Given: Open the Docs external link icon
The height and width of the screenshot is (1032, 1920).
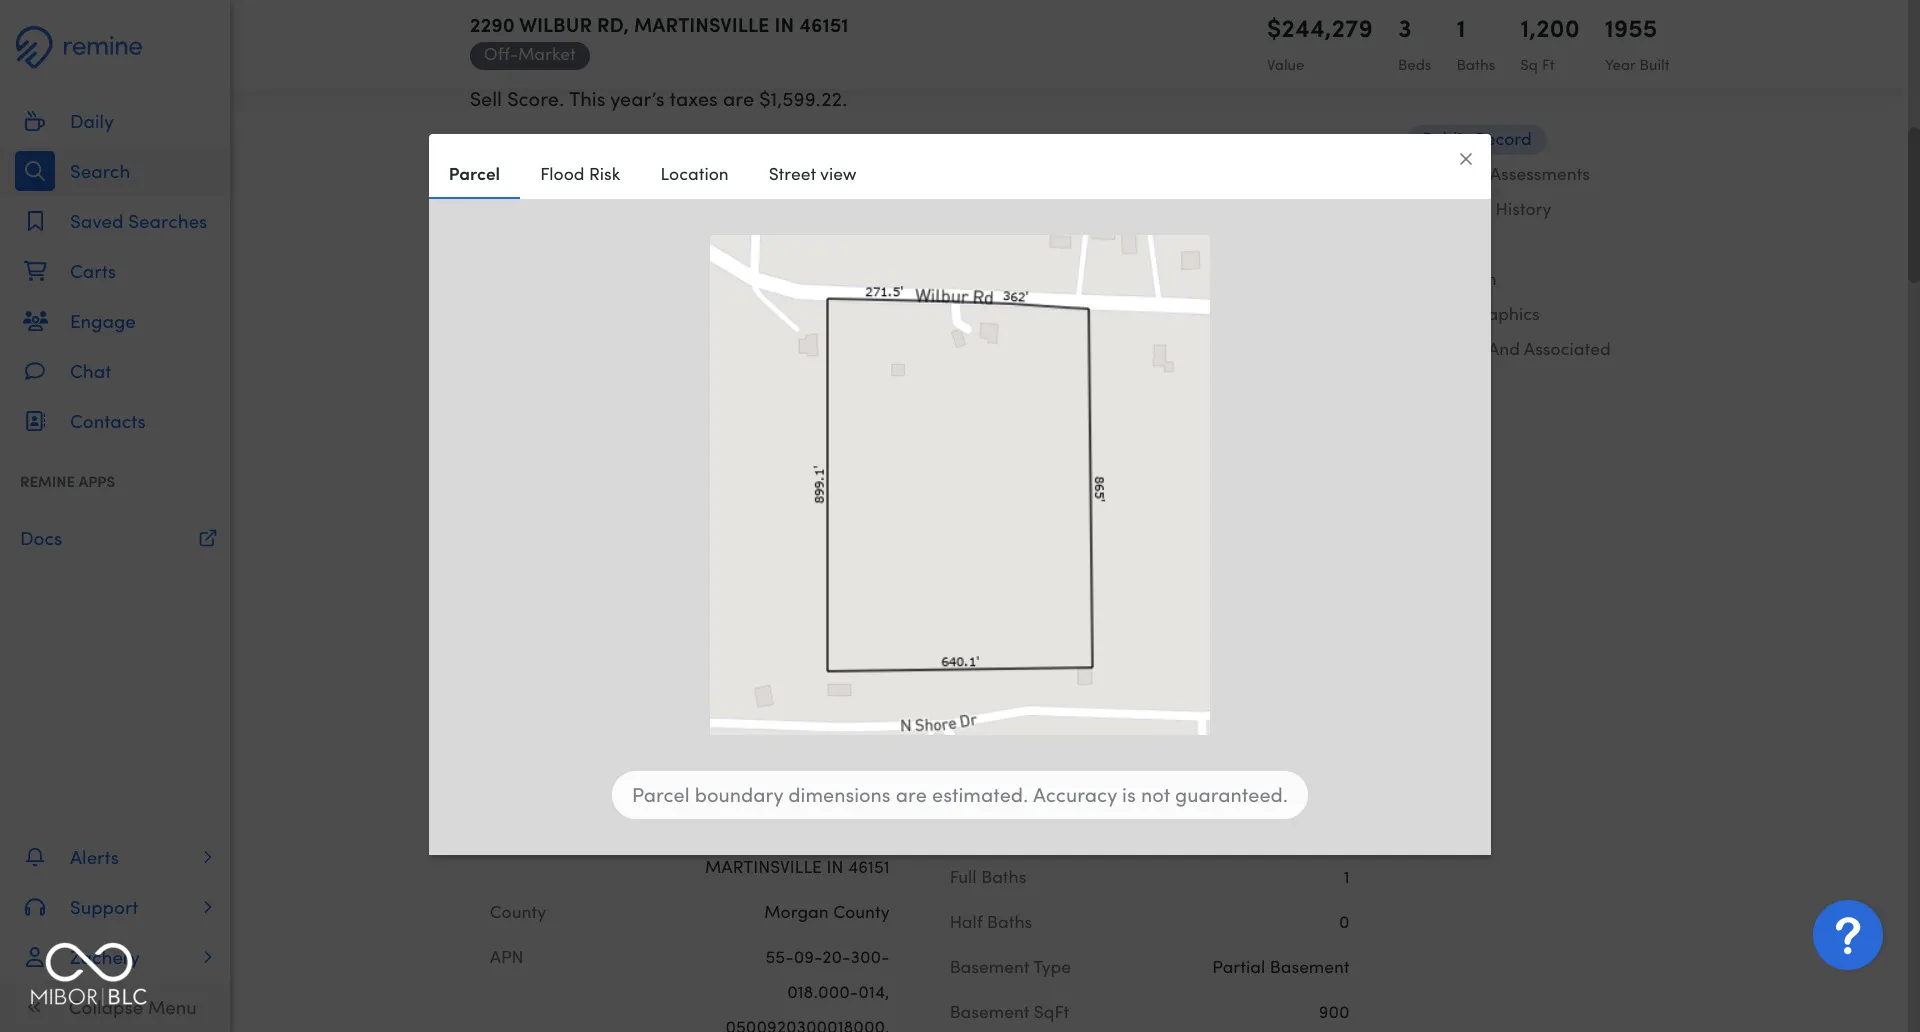Looking at the screenshot, I should point(207,539).
